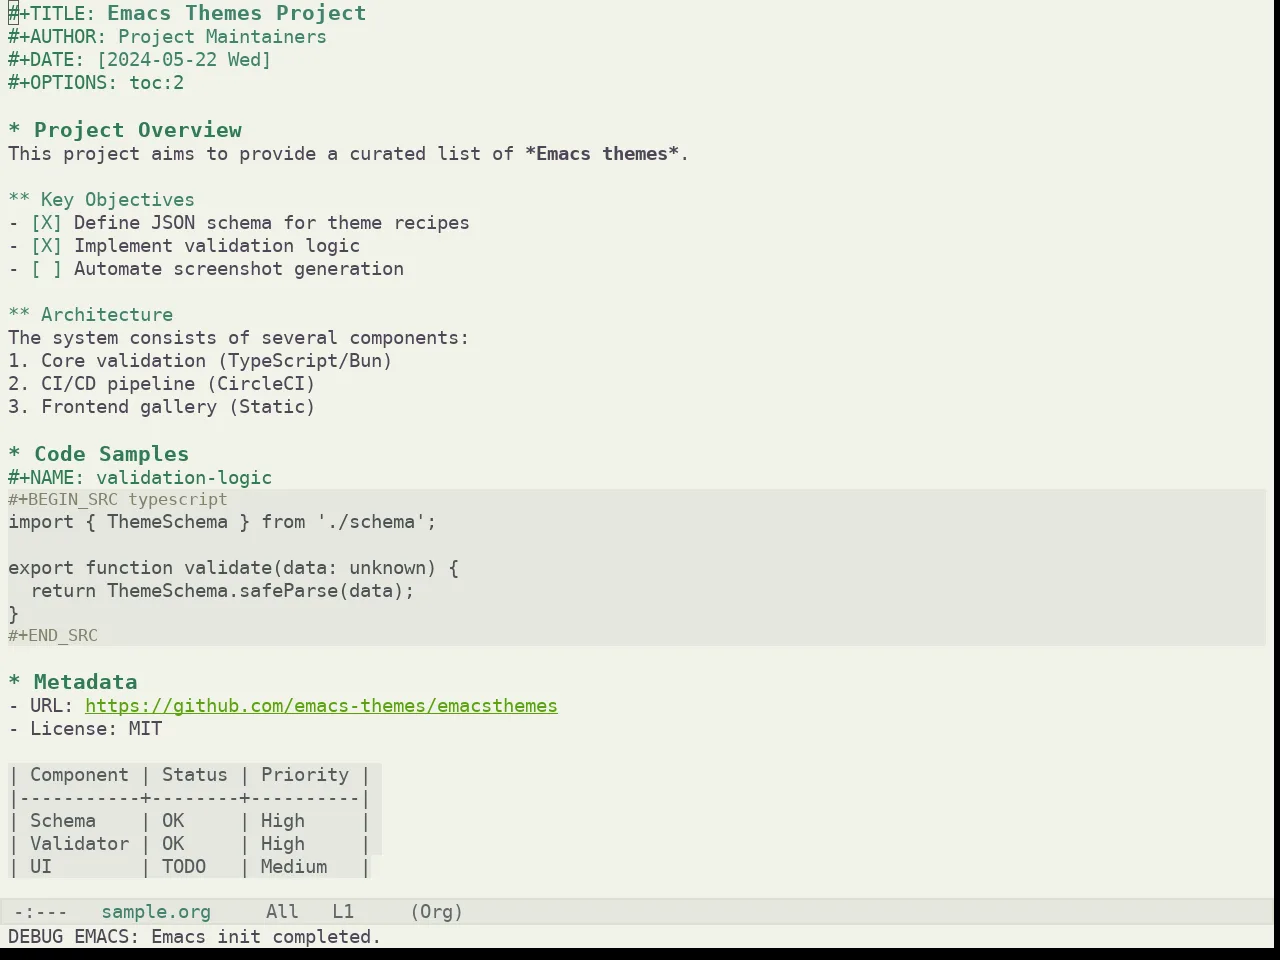Click the High priority in Validator row
1280x960 pixels.
point(283,844)
